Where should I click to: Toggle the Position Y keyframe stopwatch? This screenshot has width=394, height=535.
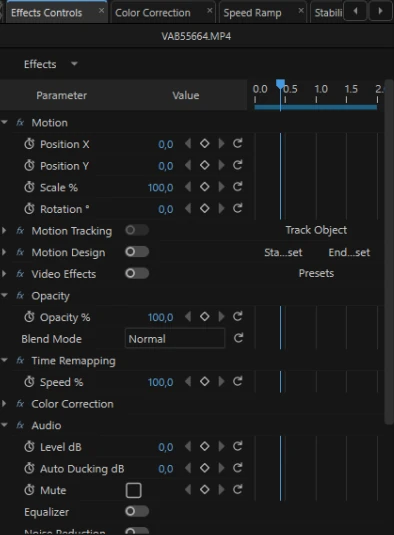click(x=29, y=166)
